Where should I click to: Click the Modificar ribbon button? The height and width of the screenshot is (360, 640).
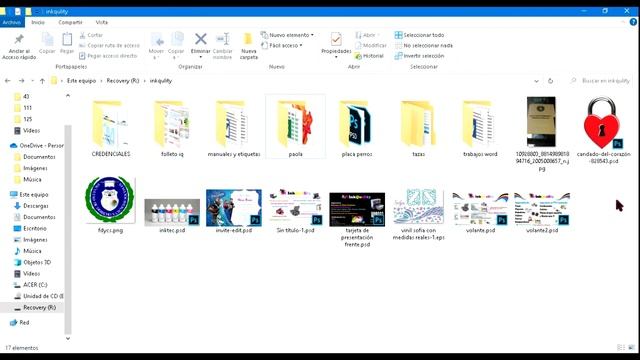point(370,45)
